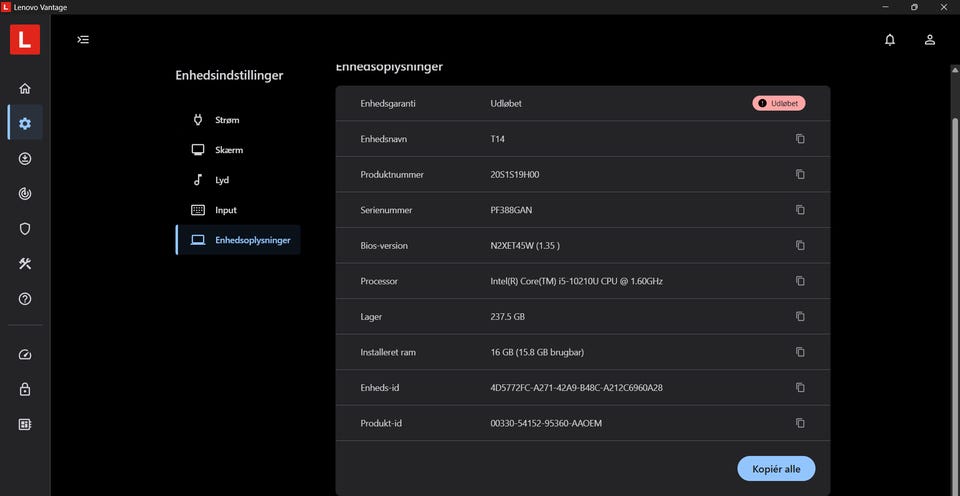This screenshot has height=496, width=960.
Task: Open the Lyd settings section
Action: tap(238, 180)
